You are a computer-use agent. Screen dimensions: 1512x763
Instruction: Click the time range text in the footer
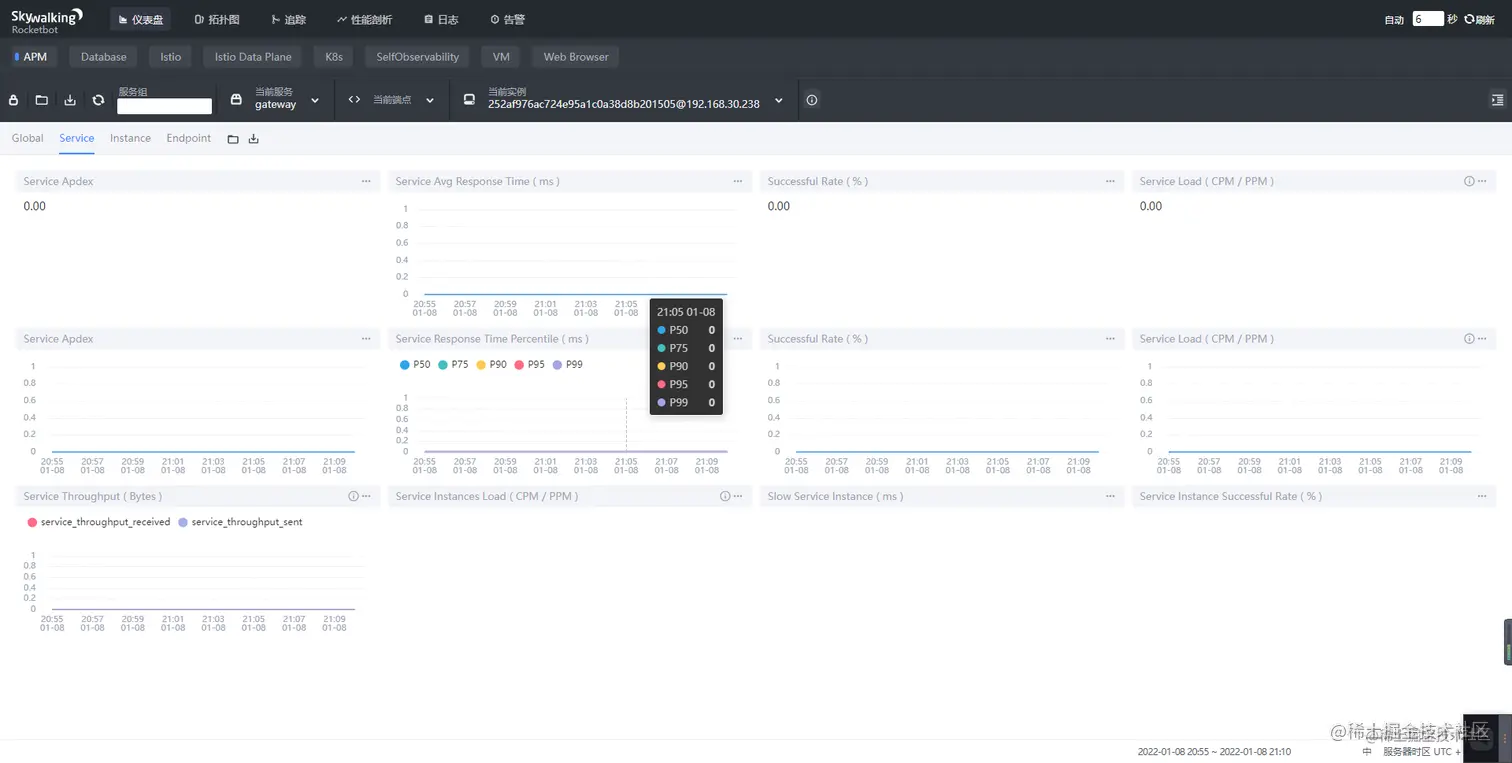coord(1214,751)
